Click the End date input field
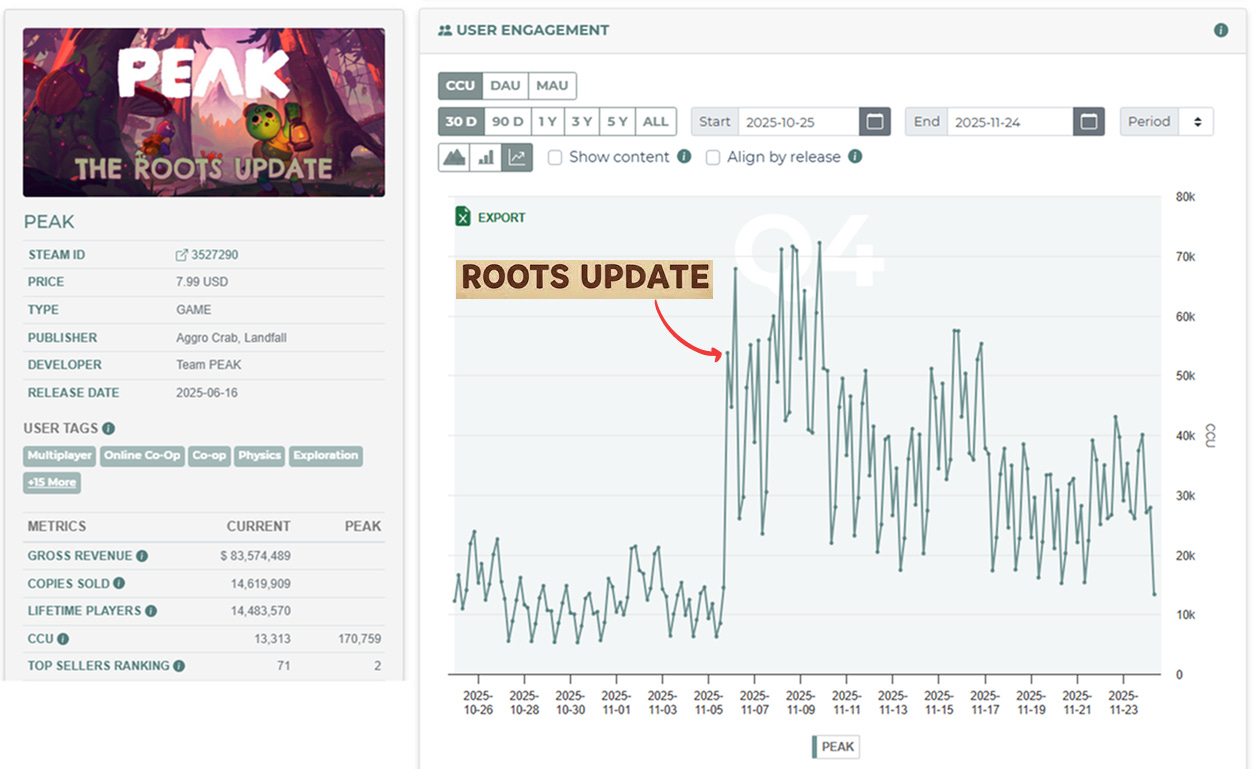This screenshot has height=769, width=1257. (1010, 122)
